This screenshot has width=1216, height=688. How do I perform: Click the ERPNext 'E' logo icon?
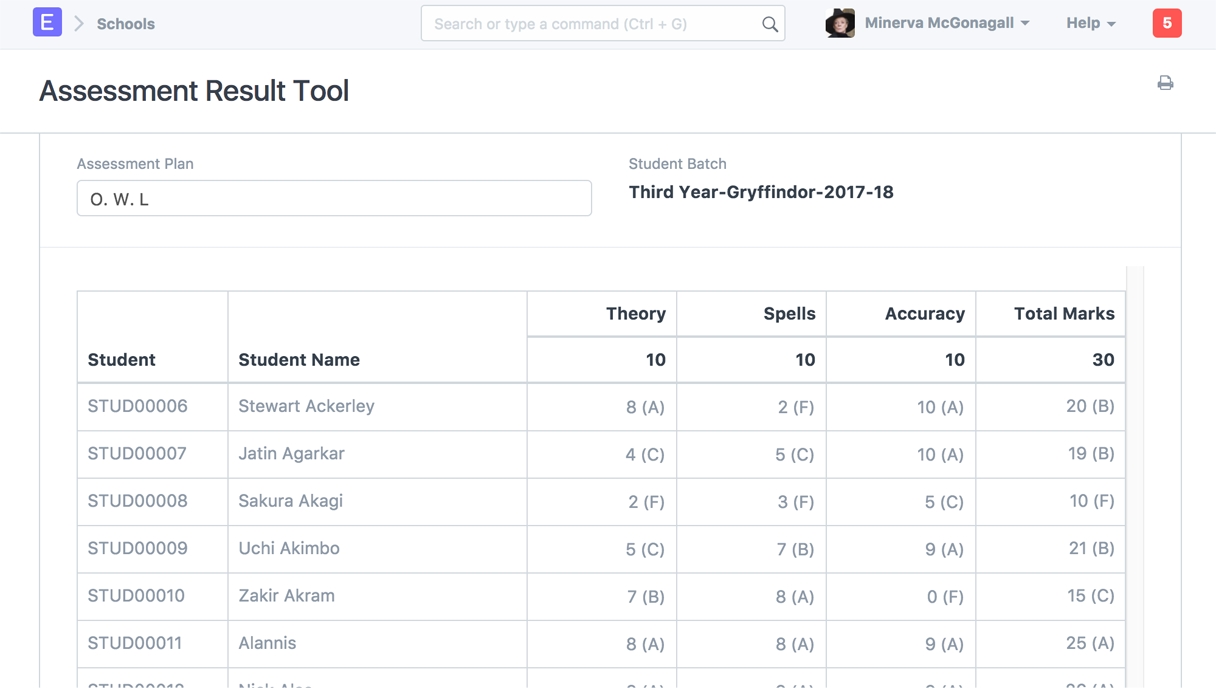pos(47,22)
